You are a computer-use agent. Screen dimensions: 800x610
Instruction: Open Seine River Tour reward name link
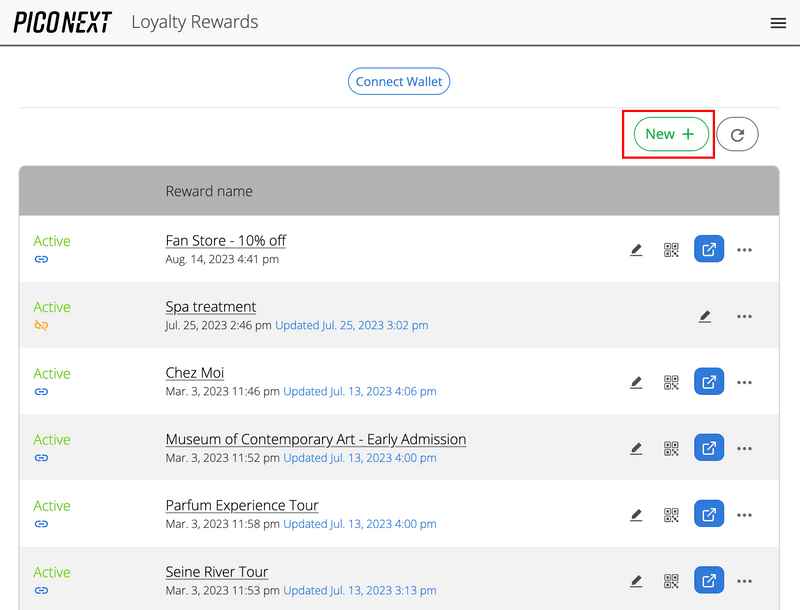coord(217,572)
